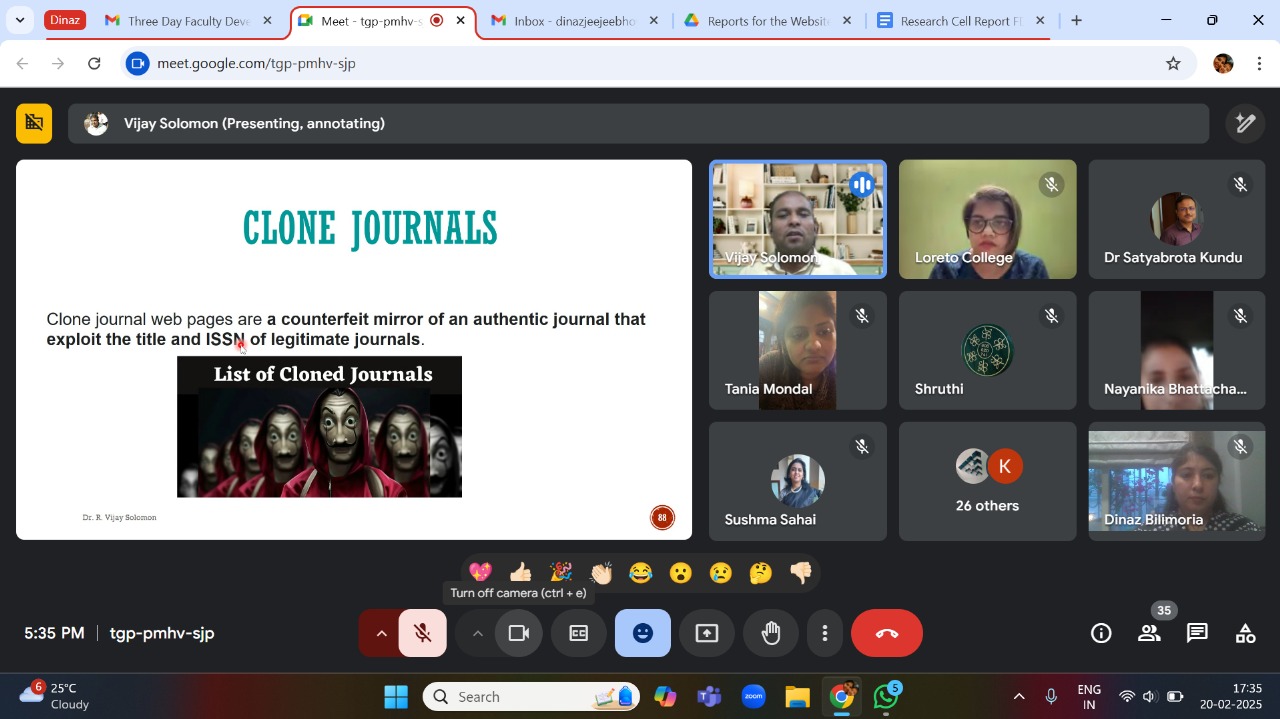Open the activities panel icon
The width and height of the screenshot is (1280, 719).
(x=1245, y=633)
